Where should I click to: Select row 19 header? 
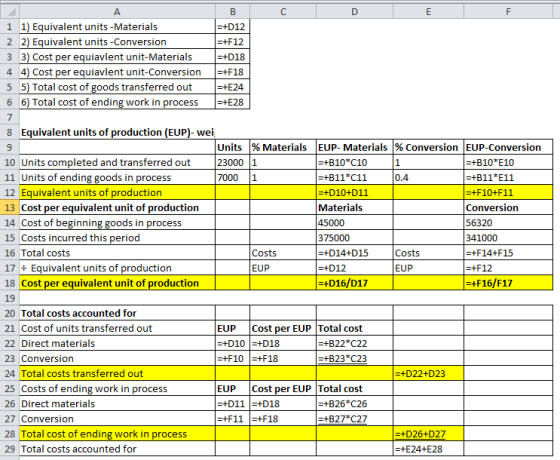pyautogui.click(x=10, y=298)
